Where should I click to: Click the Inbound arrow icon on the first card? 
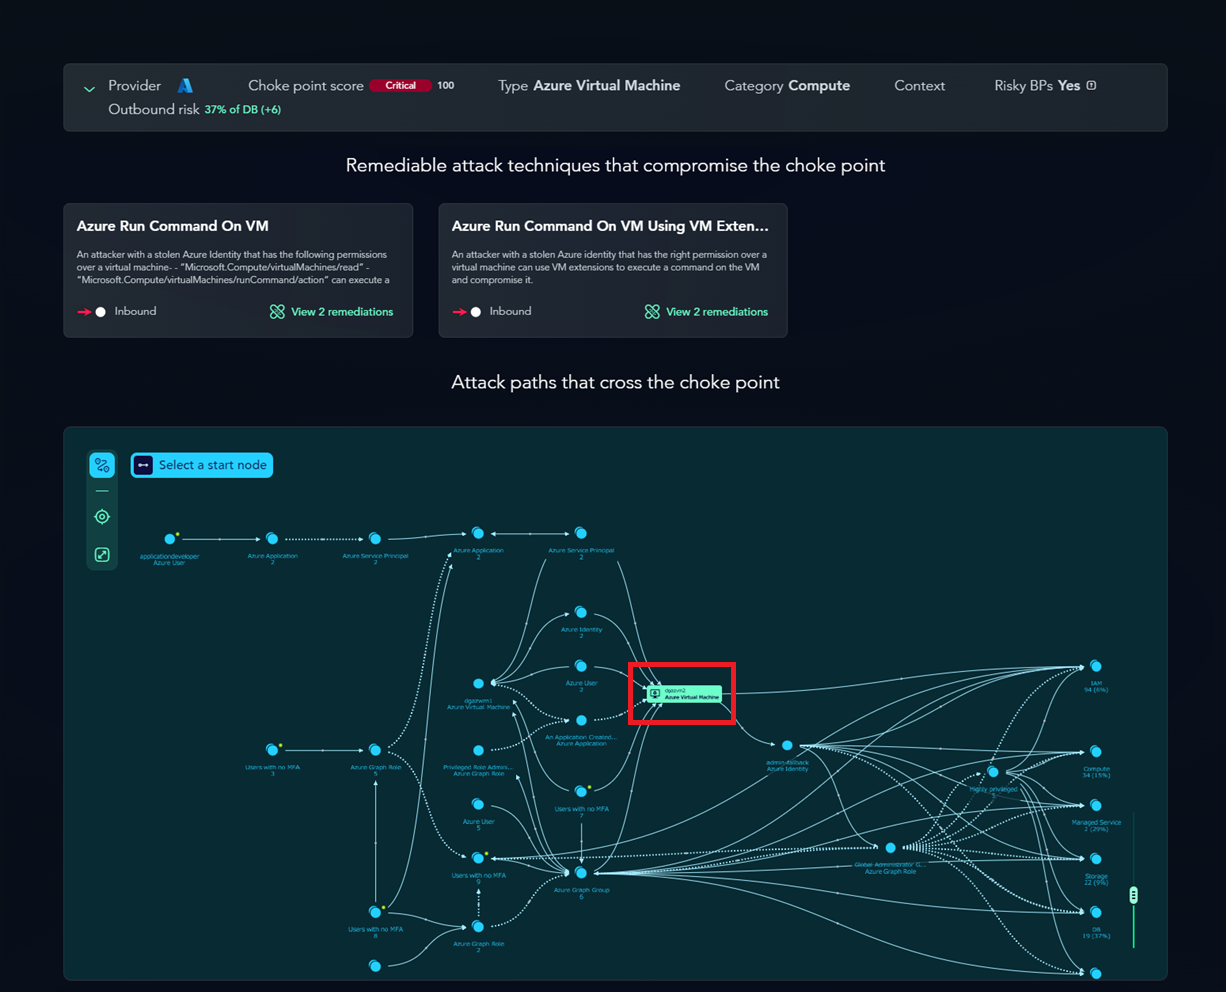click(92, 312)
